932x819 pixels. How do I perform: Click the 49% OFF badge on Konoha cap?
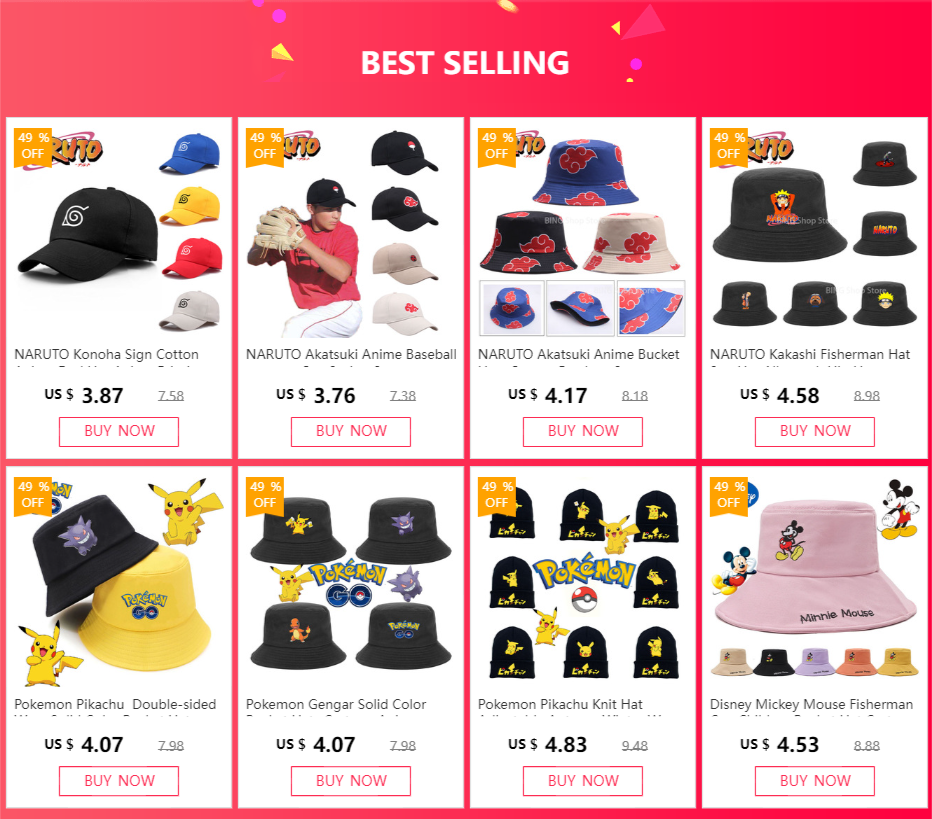pyautogui.click(x=33, y=146)
